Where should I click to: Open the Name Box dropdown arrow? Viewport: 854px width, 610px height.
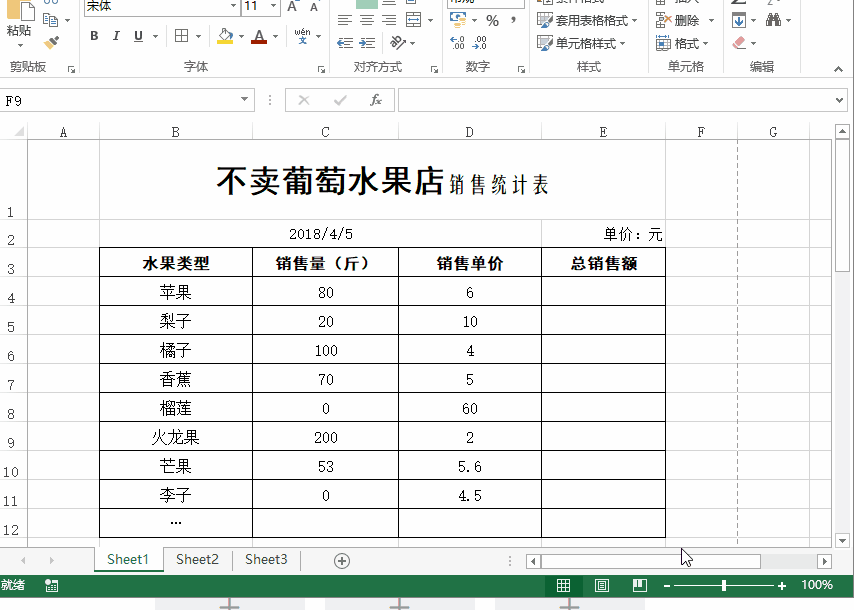coord(245,99)
